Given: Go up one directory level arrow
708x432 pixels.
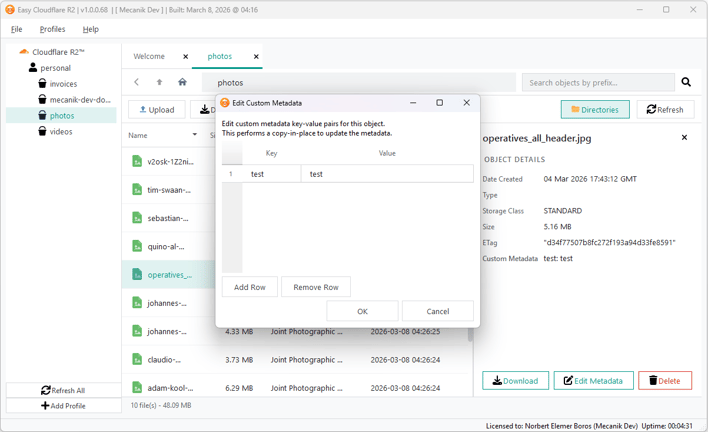Looking at the screenshot, I should (159, 82).
